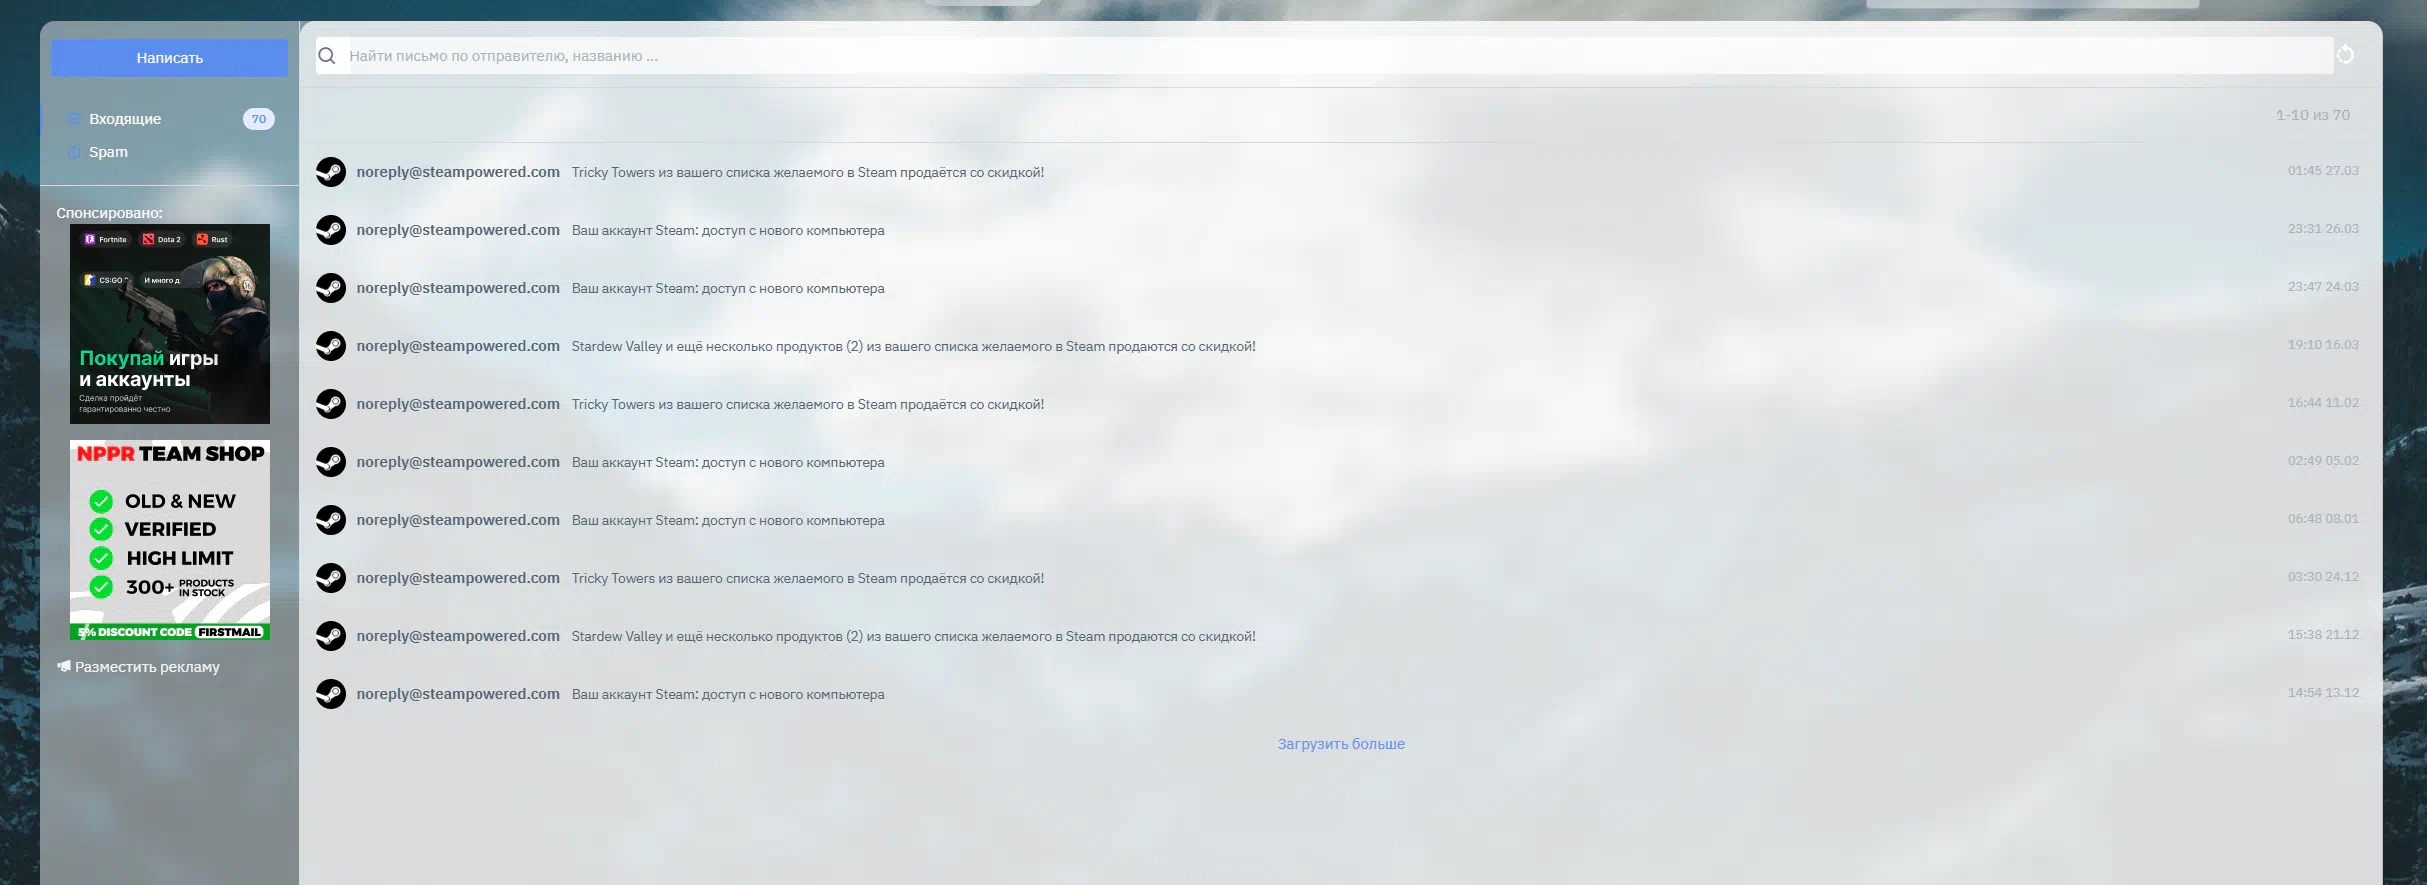The width and height of the screenshot is (2427, 885).
Task: Click Steam avatar on the 14:54 13.12 email
Action: coord(331,694)
